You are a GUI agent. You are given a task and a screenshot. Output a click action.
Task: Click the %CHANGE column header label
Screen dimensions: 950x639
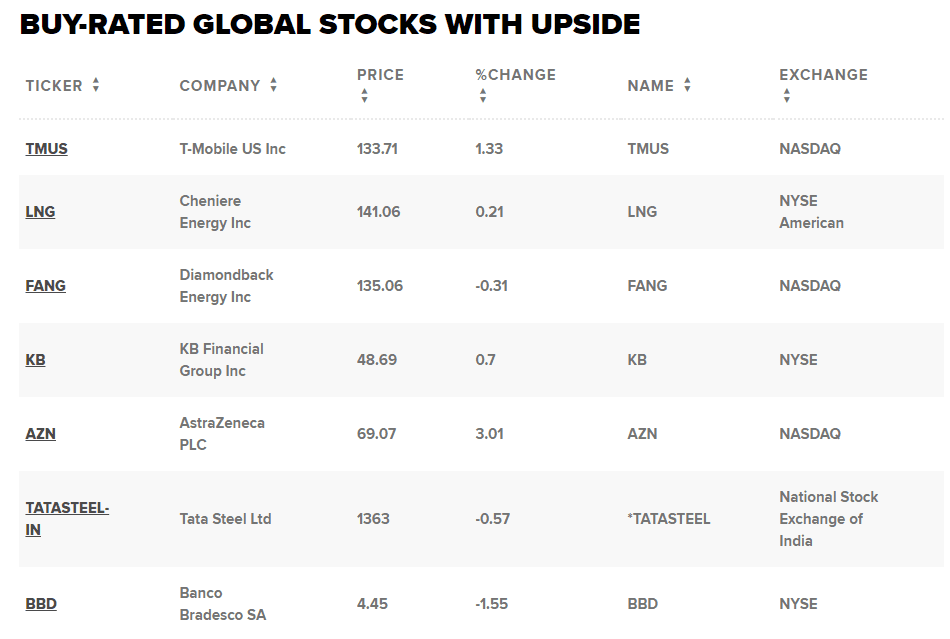[x=515, y=75]
